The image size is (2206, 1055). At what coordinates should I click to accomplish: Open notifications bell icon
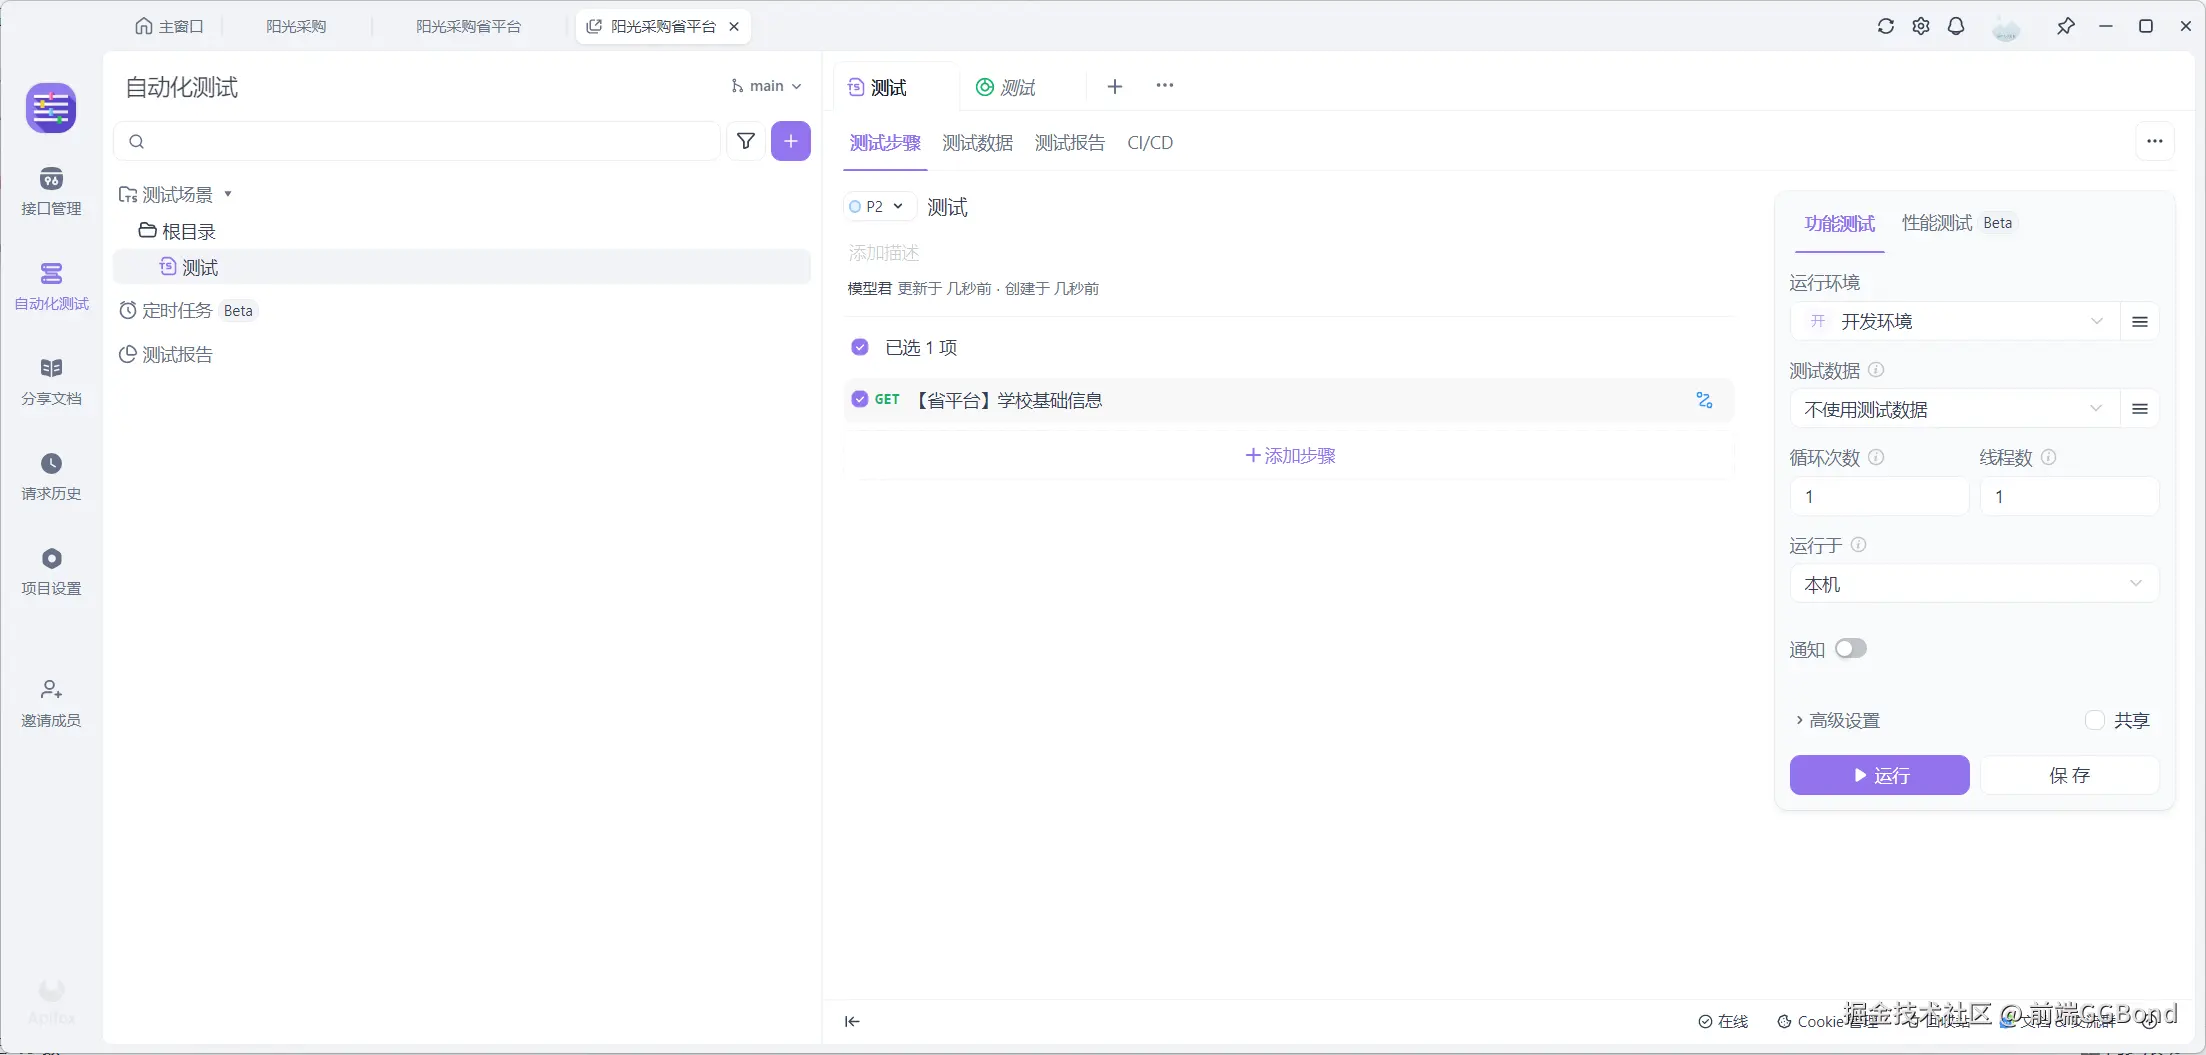click(1956, 26)
